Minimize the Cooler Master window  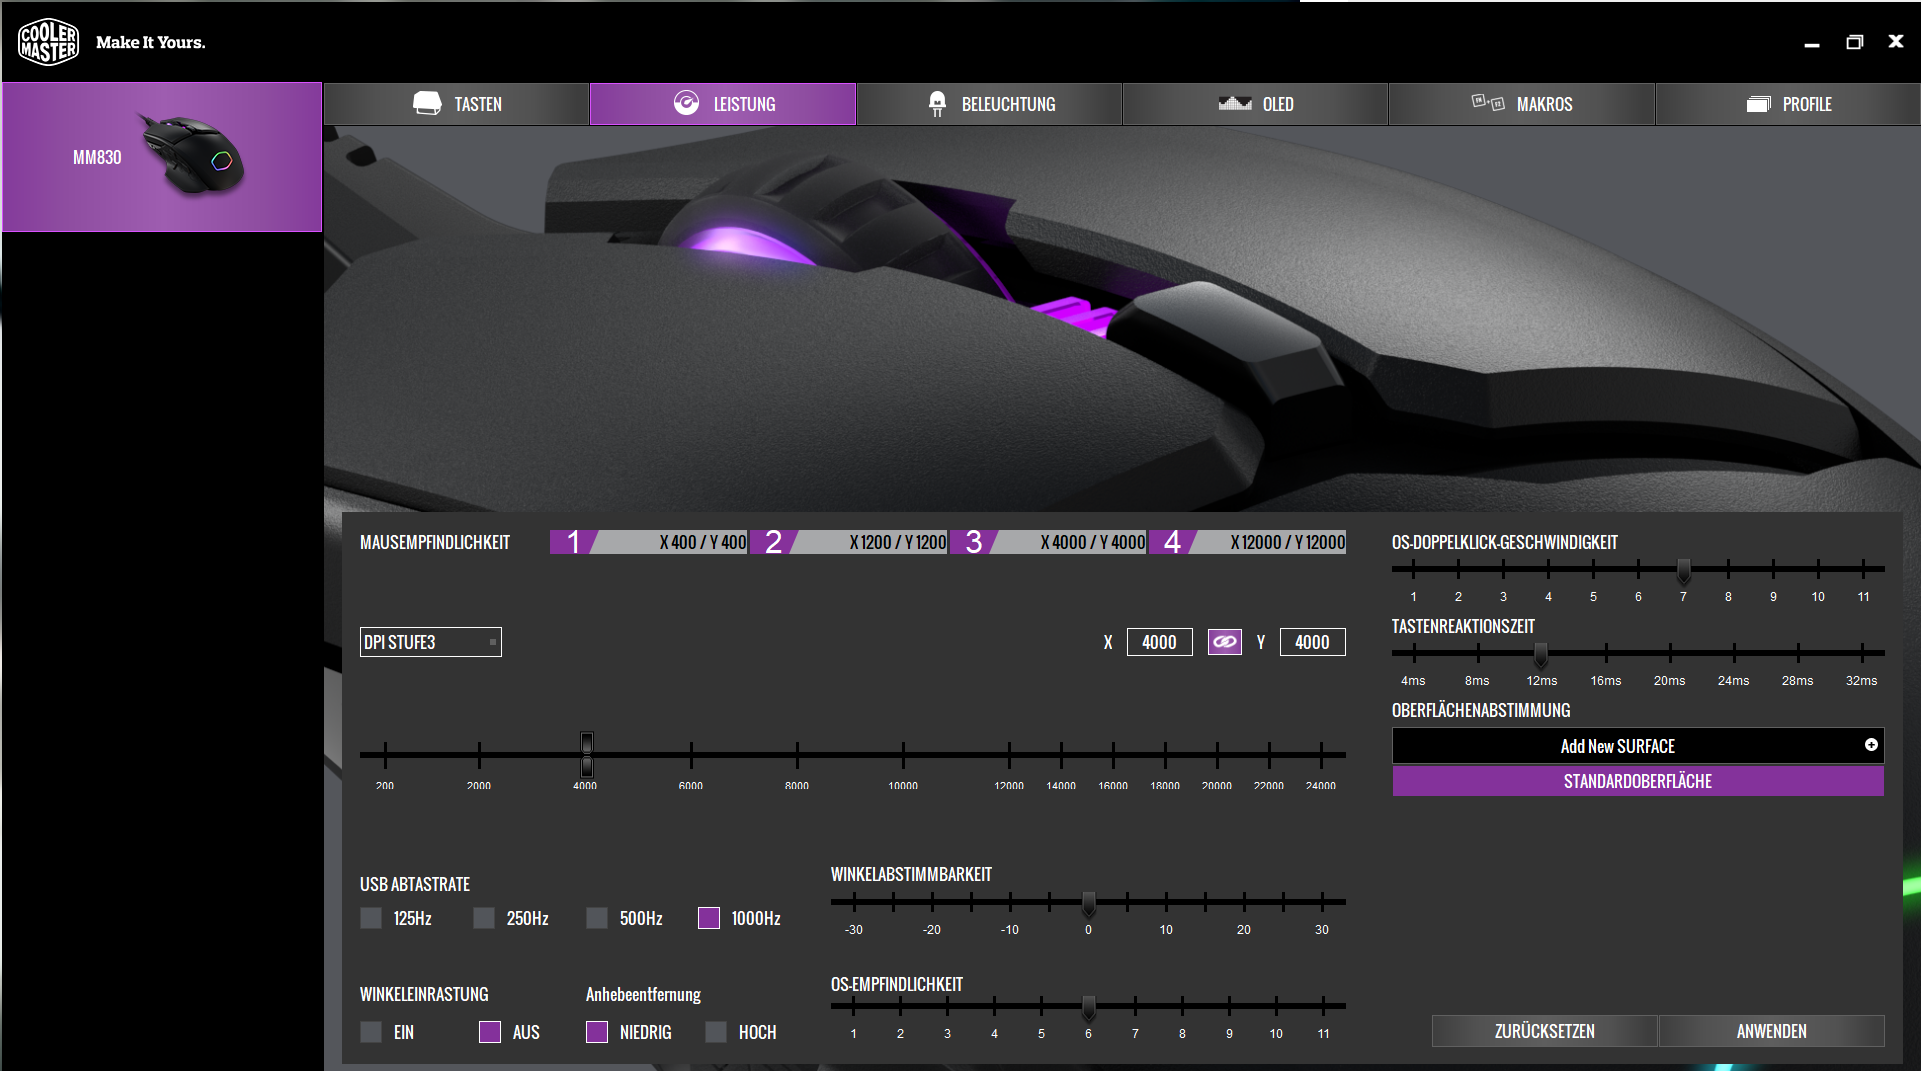1812,43
